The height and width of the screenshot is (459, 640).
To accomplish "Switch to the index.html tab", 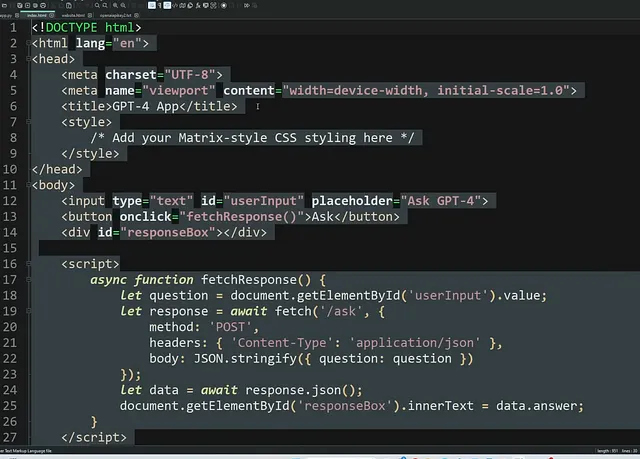I will 37,16.
